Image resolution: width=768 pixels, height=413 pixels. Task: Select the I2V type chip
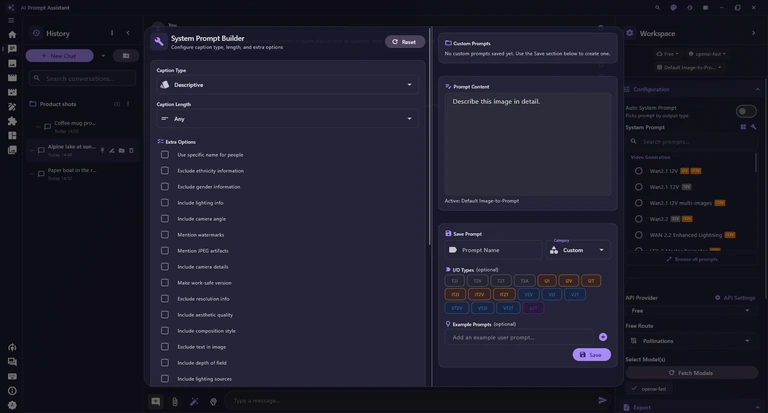(569, 281)
